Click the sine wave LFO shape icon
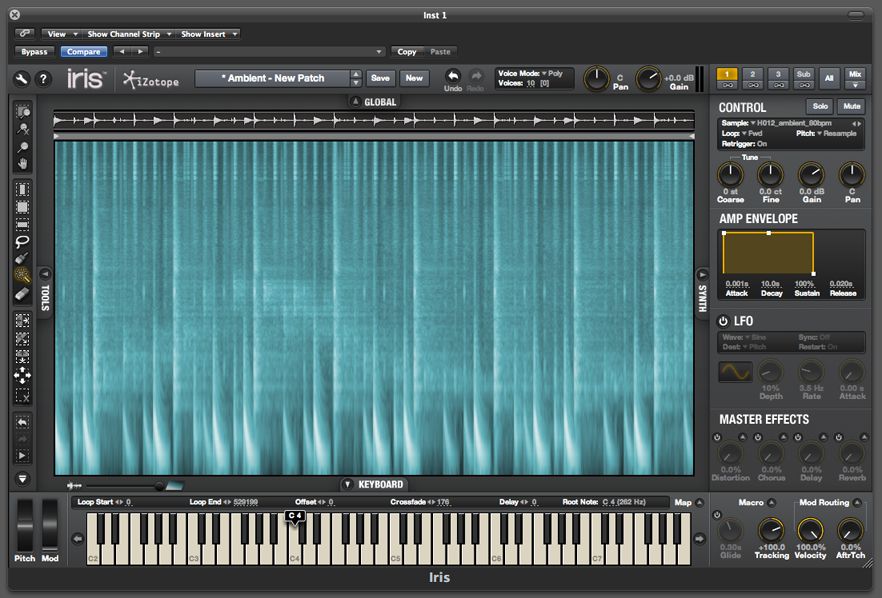This screenshot has height=598, width=882. [x=735, y=372]
